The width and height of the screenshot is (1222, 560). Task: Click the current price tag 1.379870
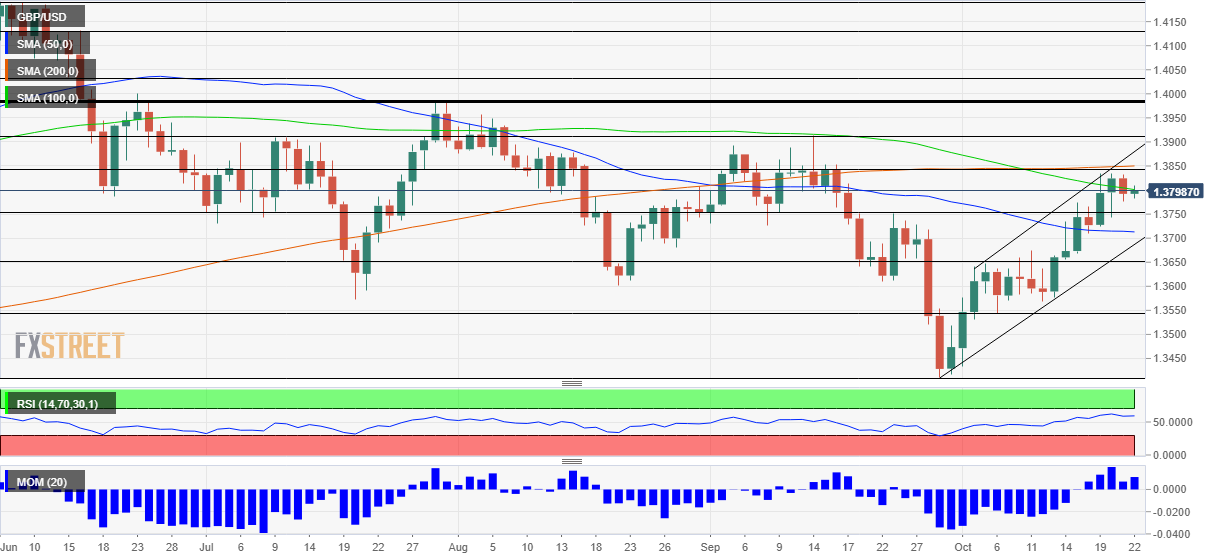point(1176,191)
